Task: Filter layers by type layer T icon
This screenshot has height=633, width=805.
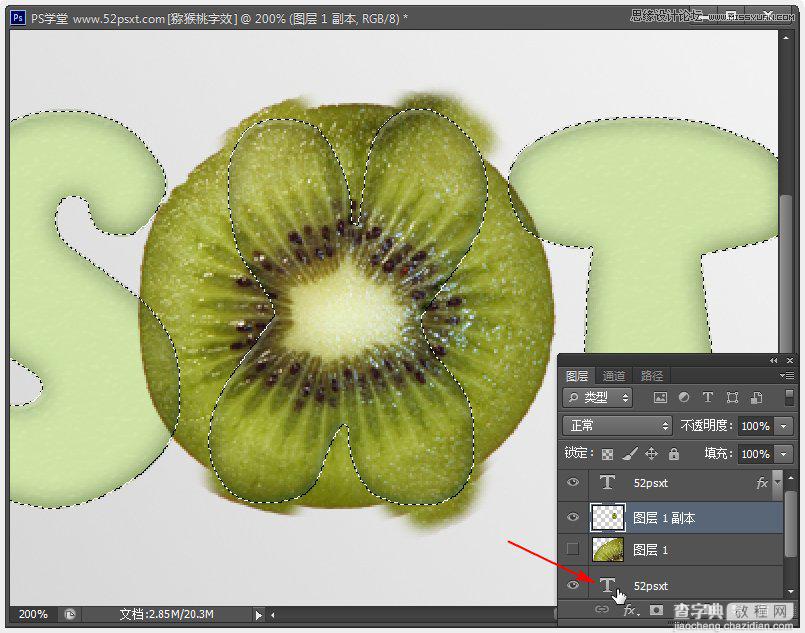Action: (x=707, y=397)
